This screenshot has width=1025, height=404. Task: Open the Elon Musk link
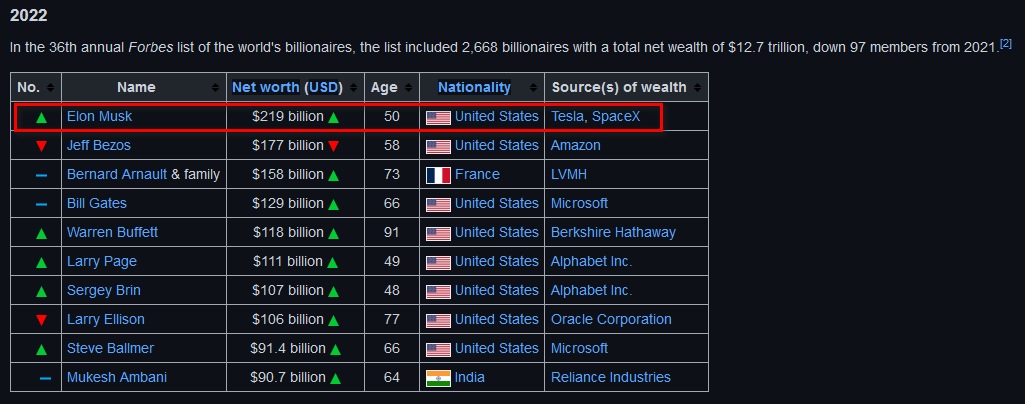[99, 116]
